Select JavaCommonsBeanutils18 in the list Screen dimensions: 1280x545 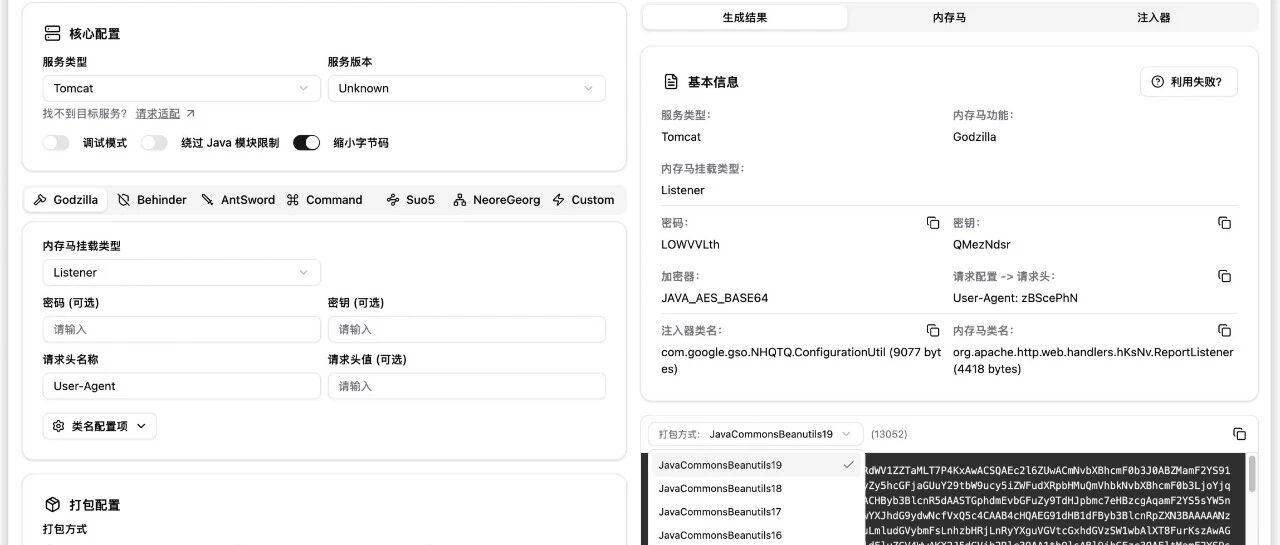[755, 488]
